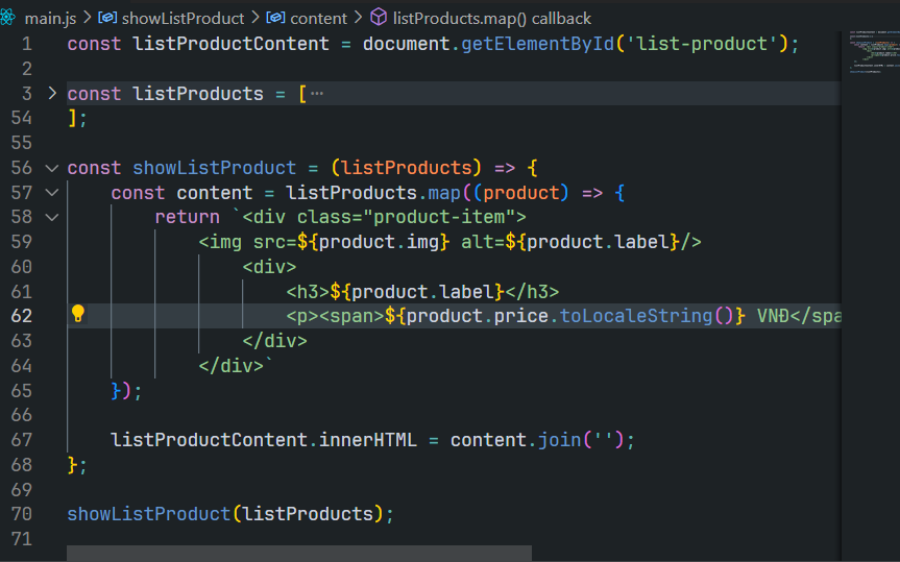Click the showListProduct variable symbol icon
Image resolution: width=900 pixels, height=562 pixels.
click(107, 17)
